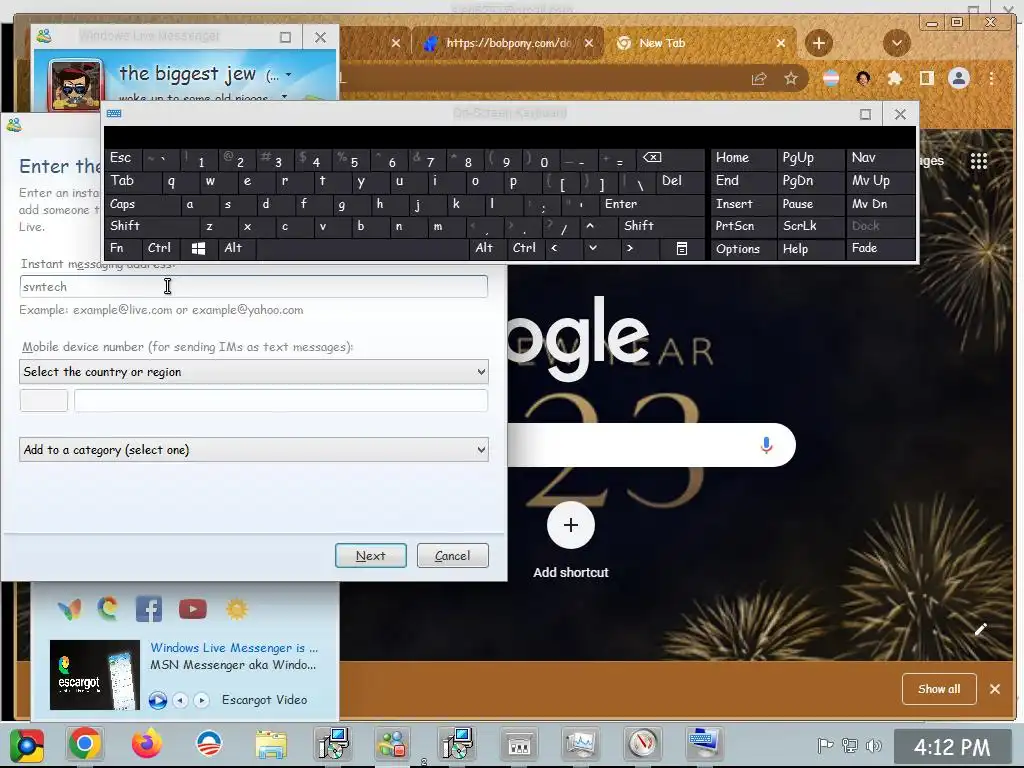This screenshot has width=1024, height=768.
Task: Play the Escargot Video in Messenger
Action: coord(157,700)
